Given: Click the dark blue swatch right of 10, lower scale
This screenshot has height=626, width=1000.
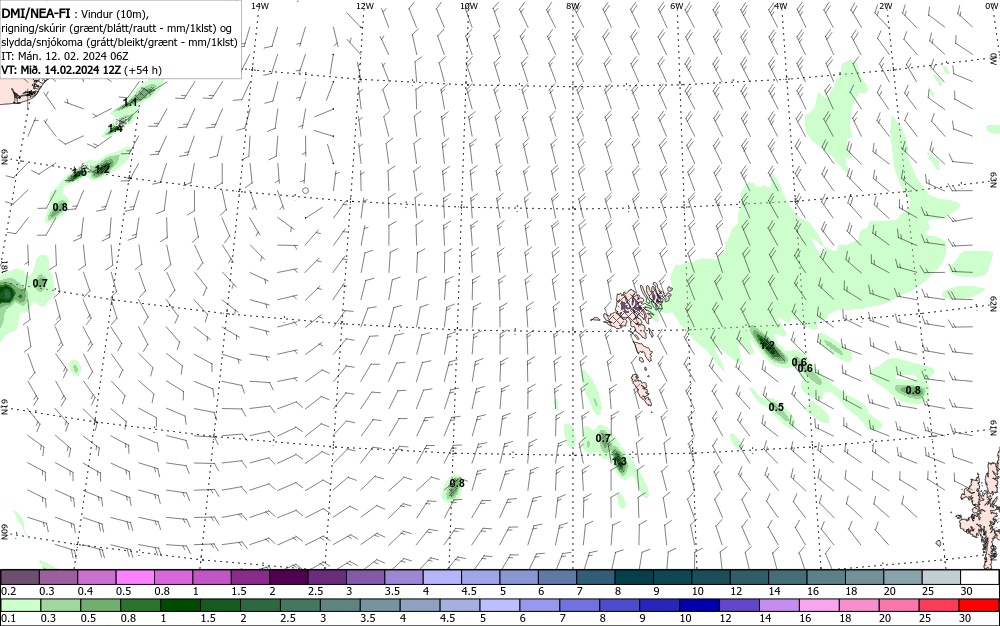Looking at the screenshot, I should (x=699, y=605).
